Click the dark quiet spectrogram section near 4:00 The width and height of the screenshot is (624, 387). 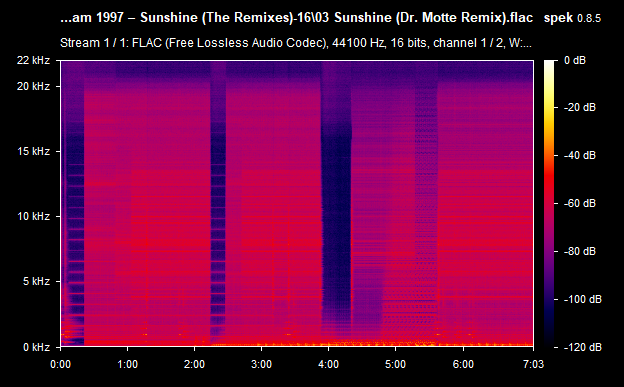[x=336, y=203]
